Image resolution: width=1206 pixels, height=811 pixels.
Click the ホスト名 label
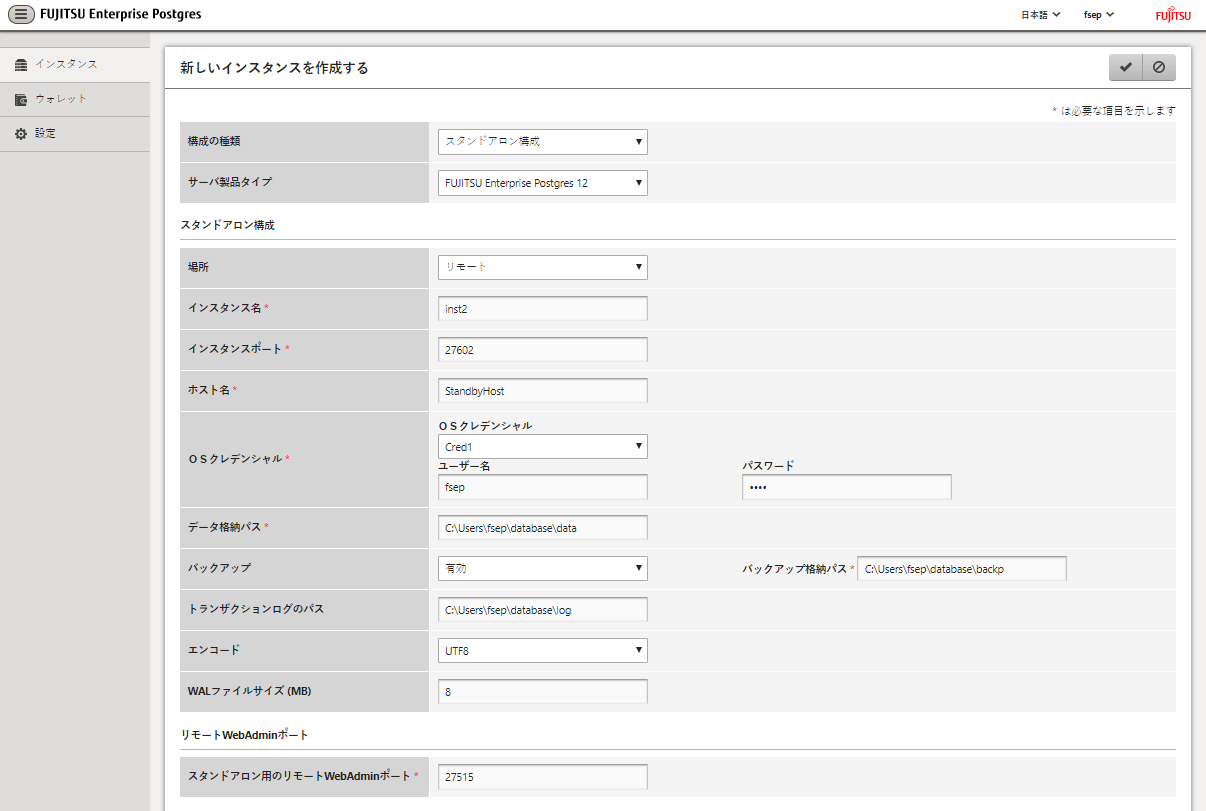210,390
